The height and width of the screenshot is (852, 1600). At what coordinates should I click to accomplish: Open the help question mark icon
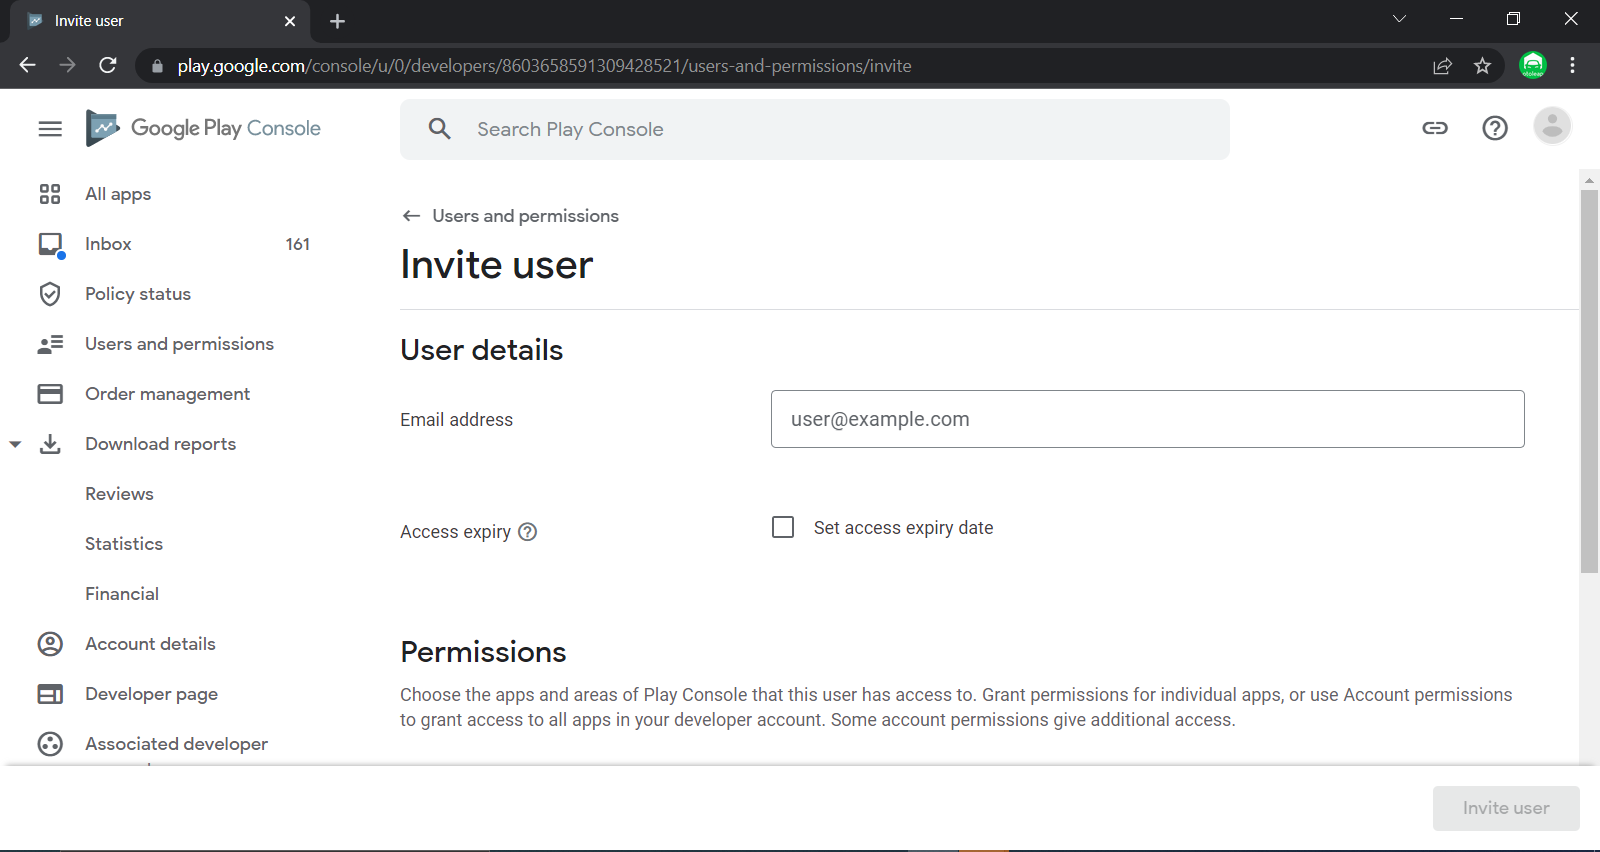1495,128
